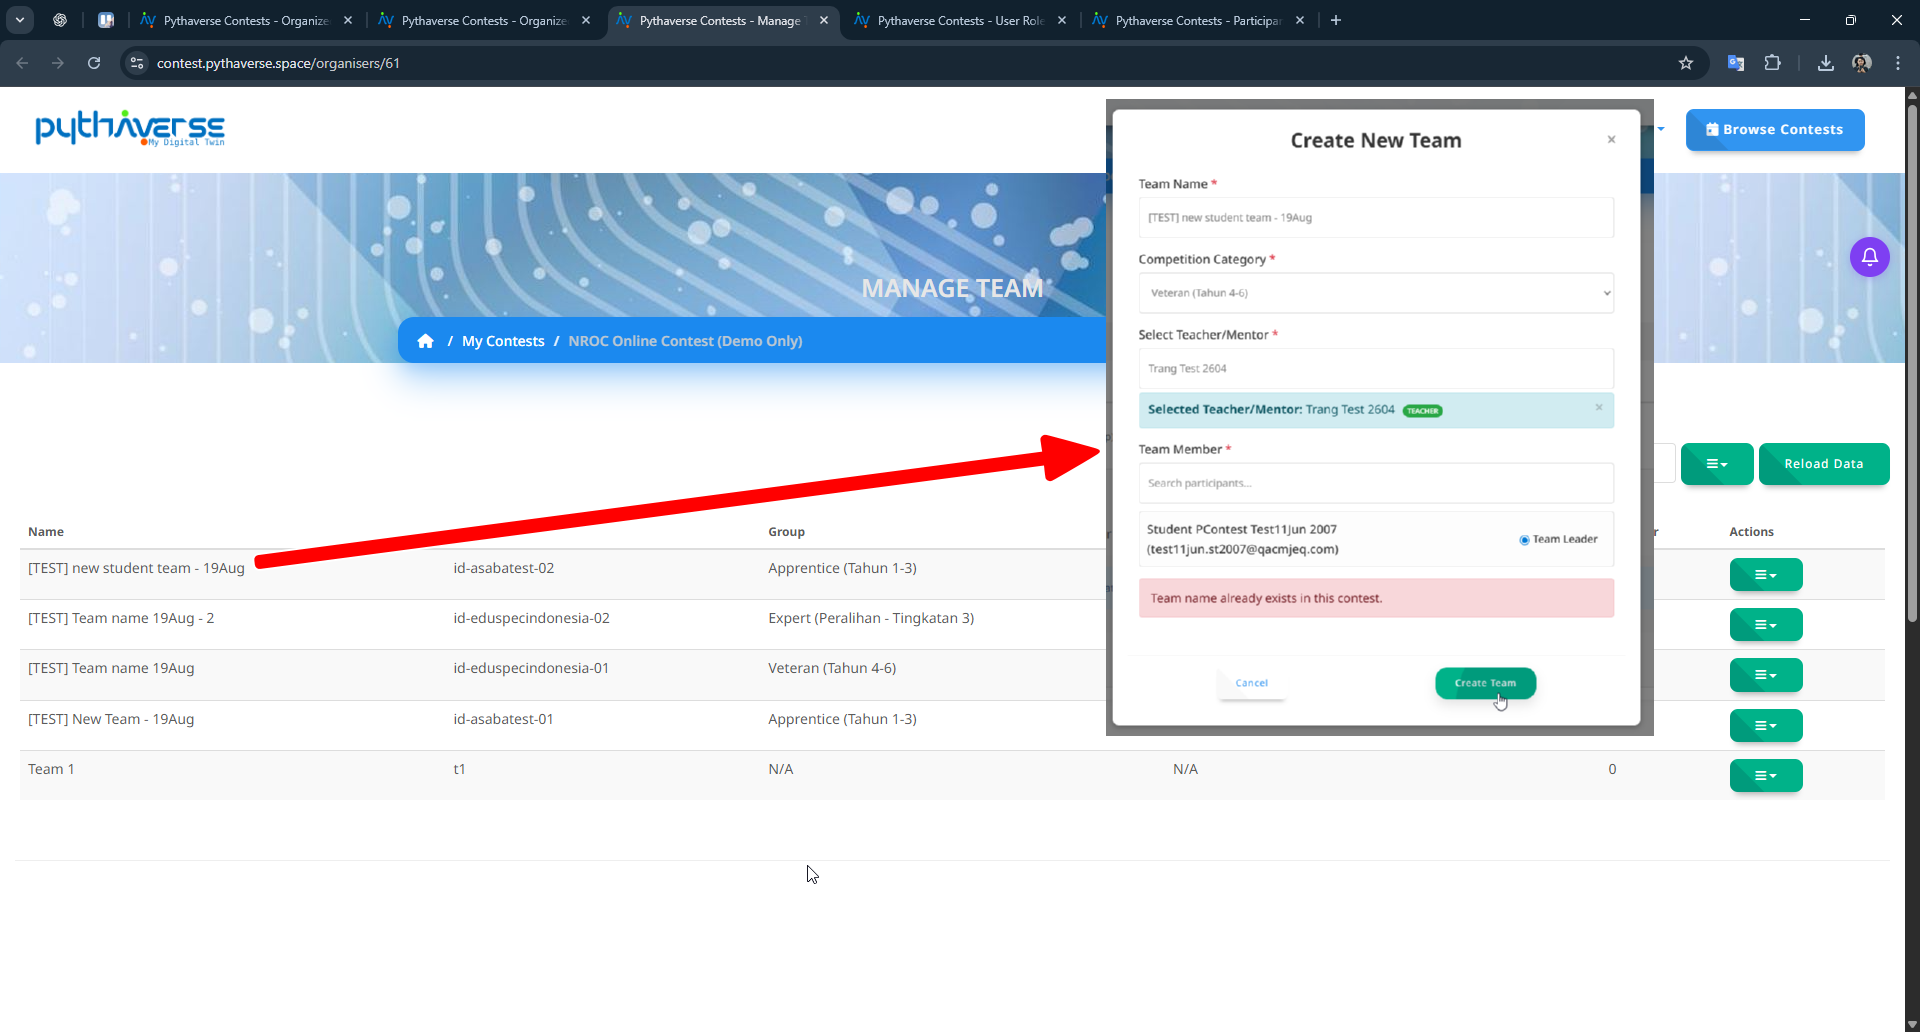Click the address bar URL
This screenshot has width=1920, height=1032.
pyautogui.click(x=278, y=63)
